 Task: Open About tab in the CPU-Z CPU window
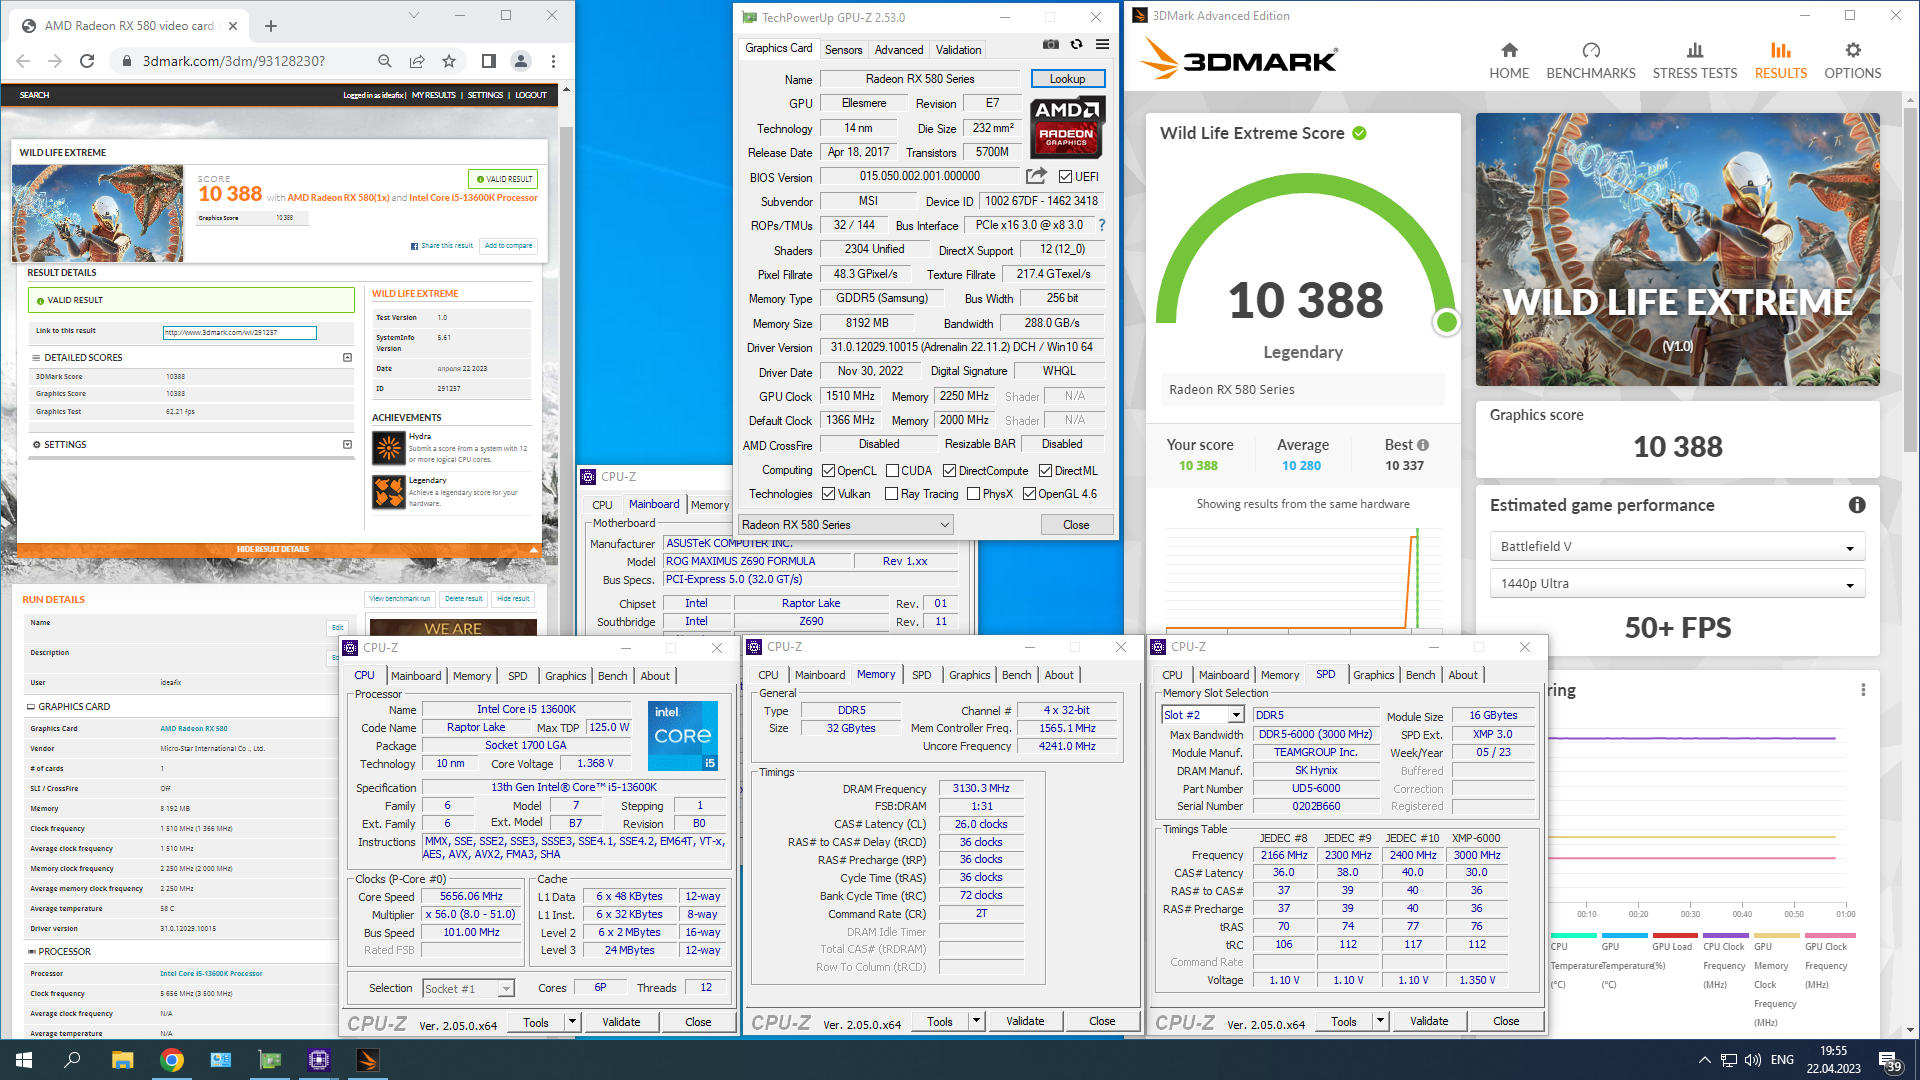[655, 676]
